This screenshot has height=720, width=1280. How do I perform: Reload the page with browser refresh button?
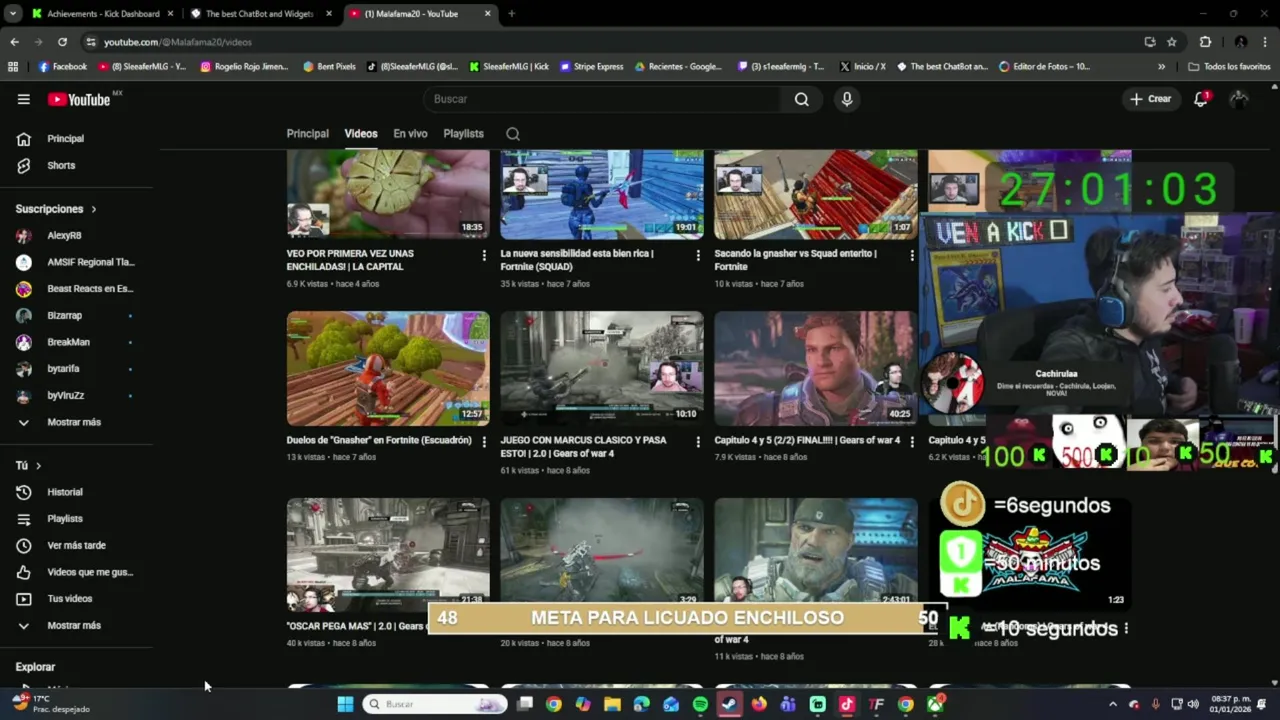pos(62,42)
